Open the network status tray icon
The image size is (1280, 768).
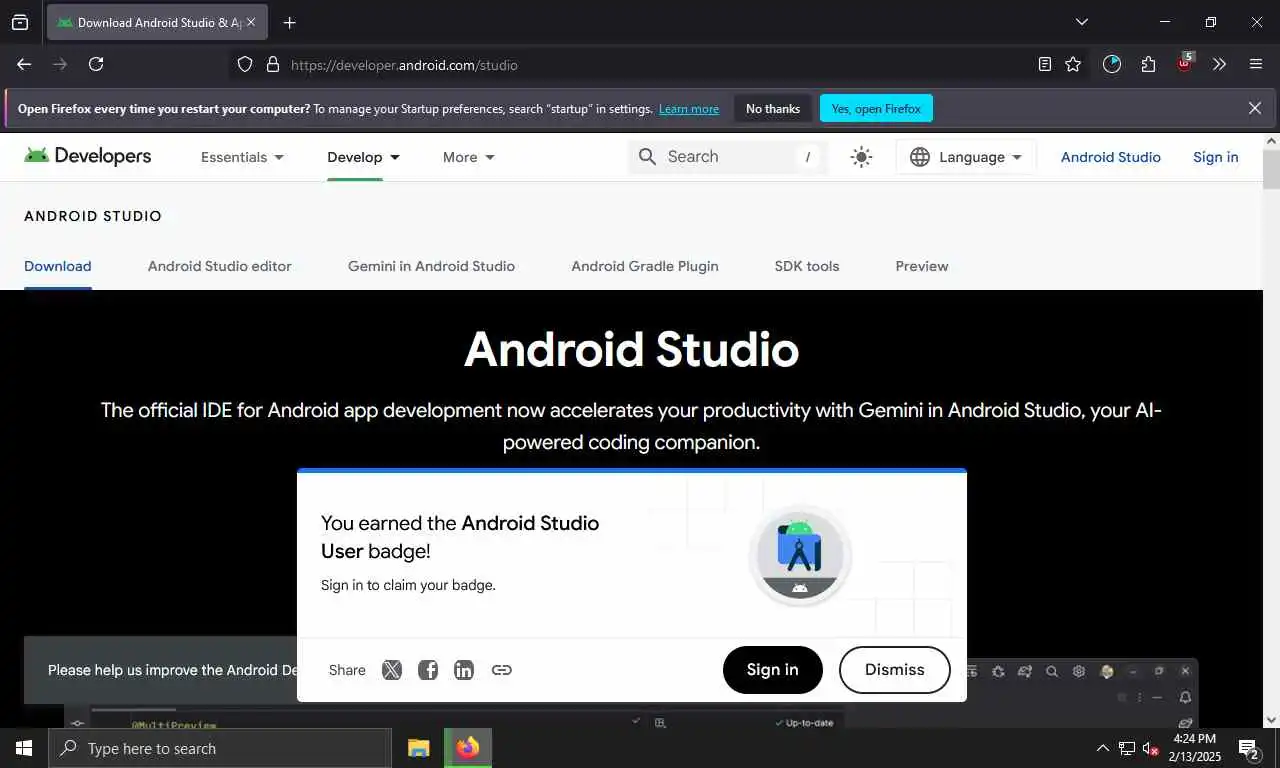click(1127, 748)
